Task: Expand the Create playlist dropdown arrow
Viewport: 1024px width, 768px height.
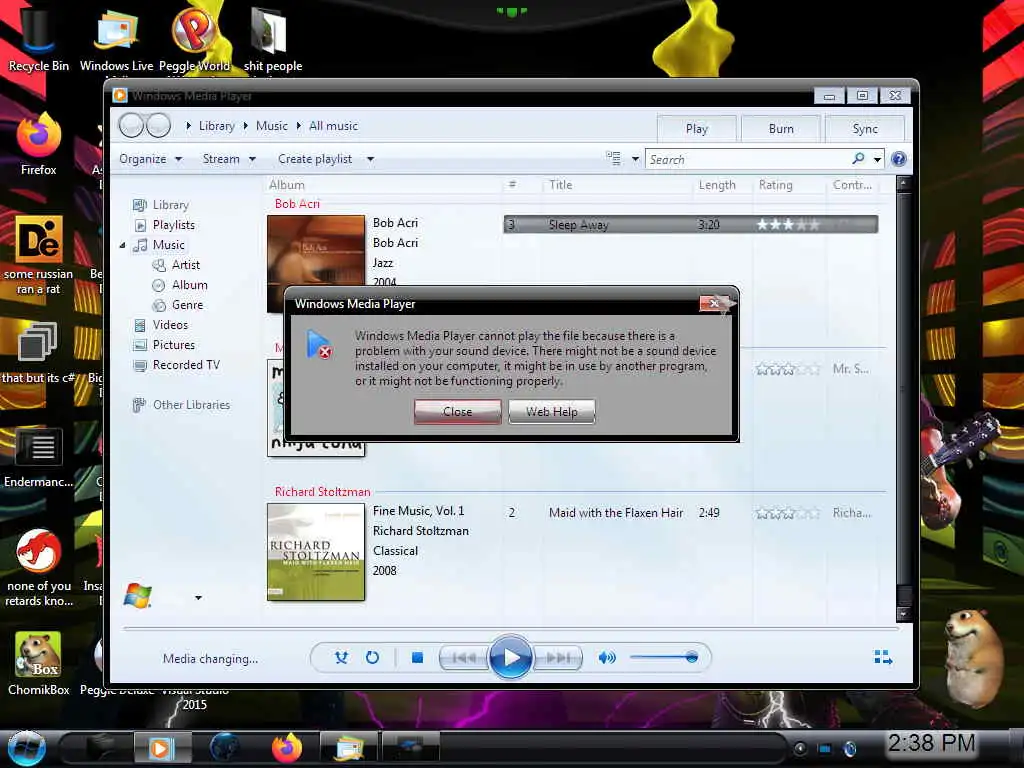Action: click(x=370, y=159)
